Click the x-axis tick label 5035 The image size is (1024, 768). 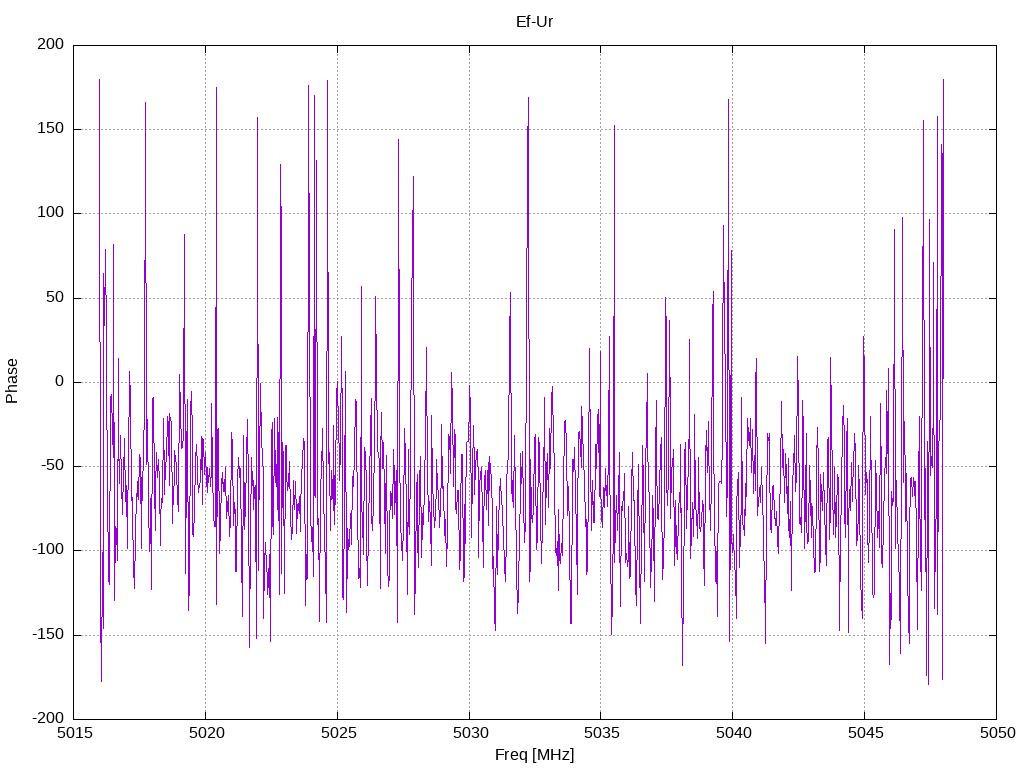coord(601,733)
